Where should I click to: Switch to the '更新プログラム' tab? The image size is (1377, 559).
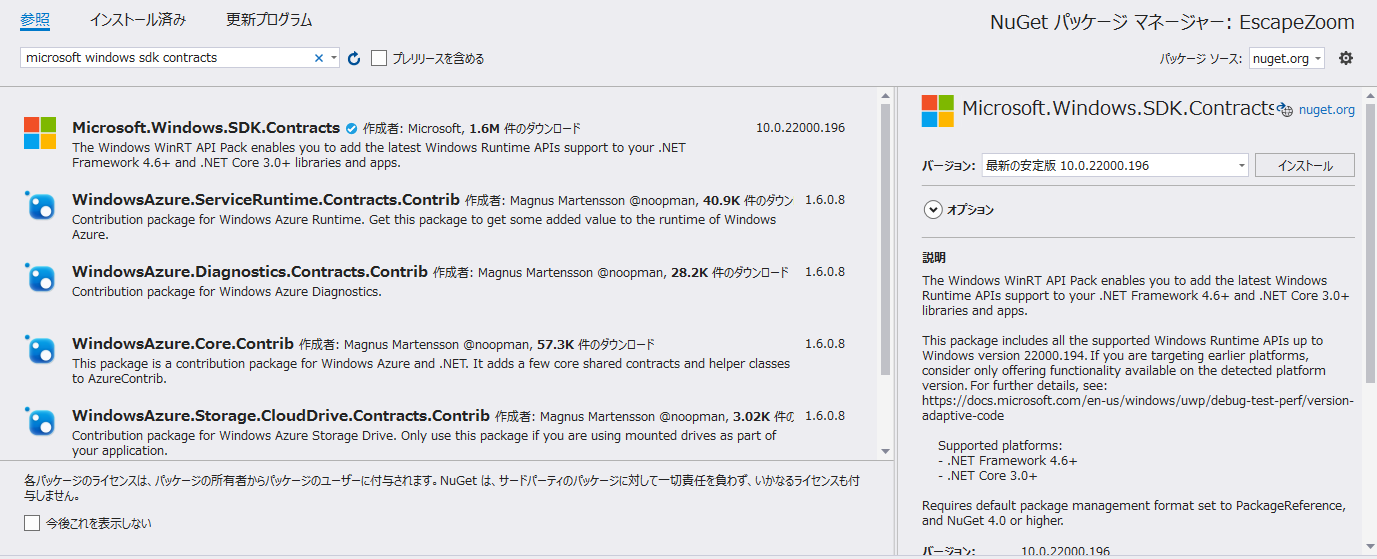269,20
